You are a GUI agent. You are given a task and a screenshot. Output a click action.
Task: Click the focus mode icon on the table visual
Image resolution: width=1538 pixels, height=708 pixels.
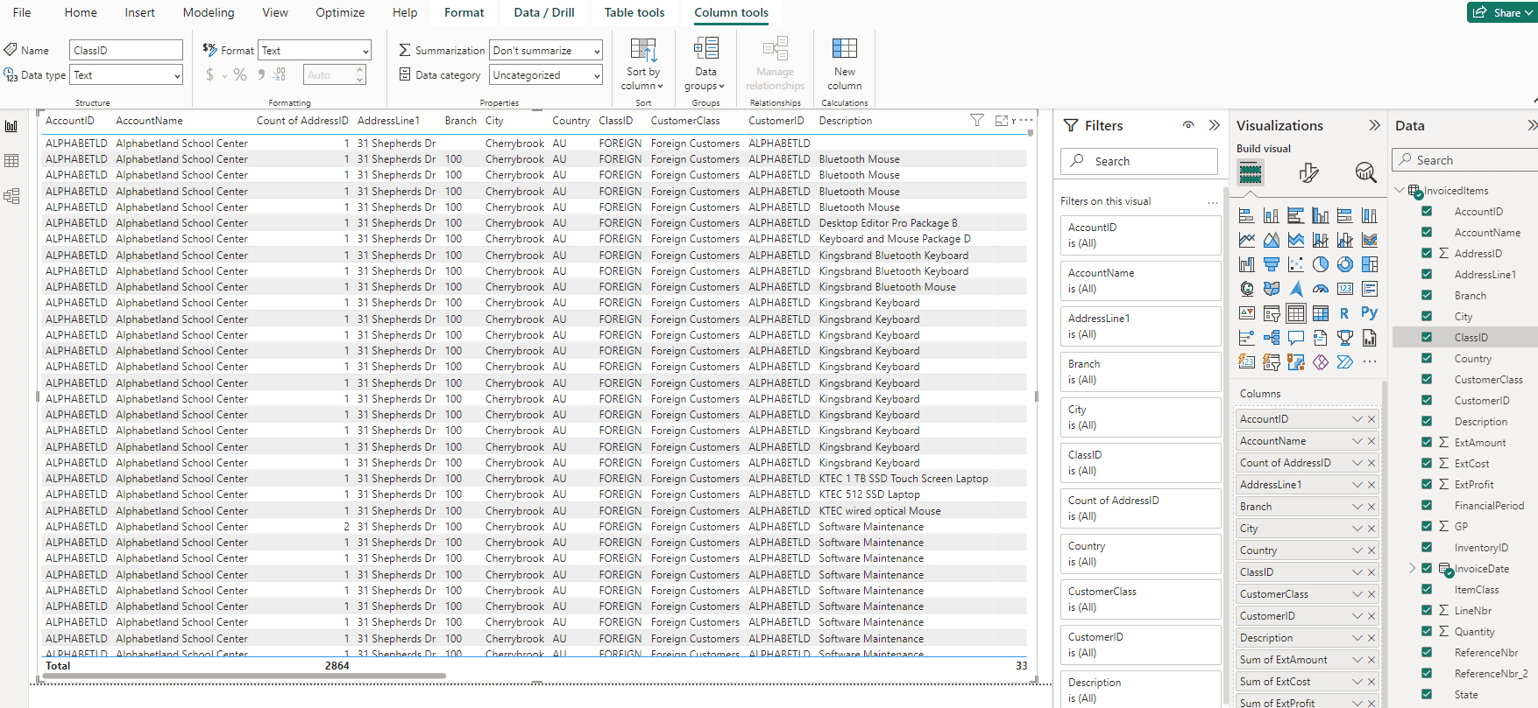[1002, 120]
